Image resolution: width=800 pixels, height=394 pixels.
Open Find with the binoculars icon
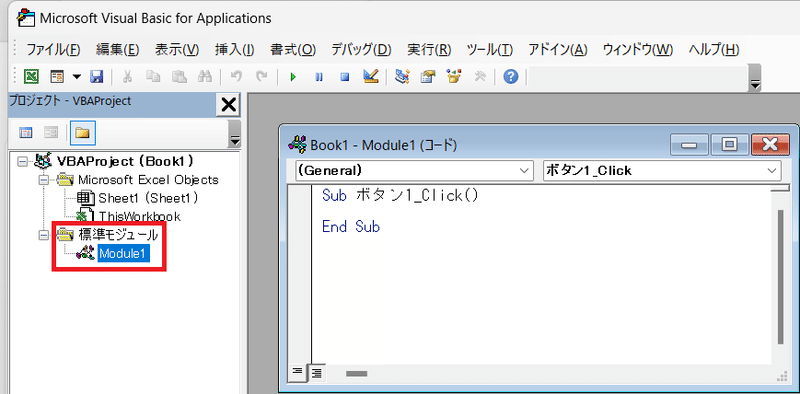205,77
